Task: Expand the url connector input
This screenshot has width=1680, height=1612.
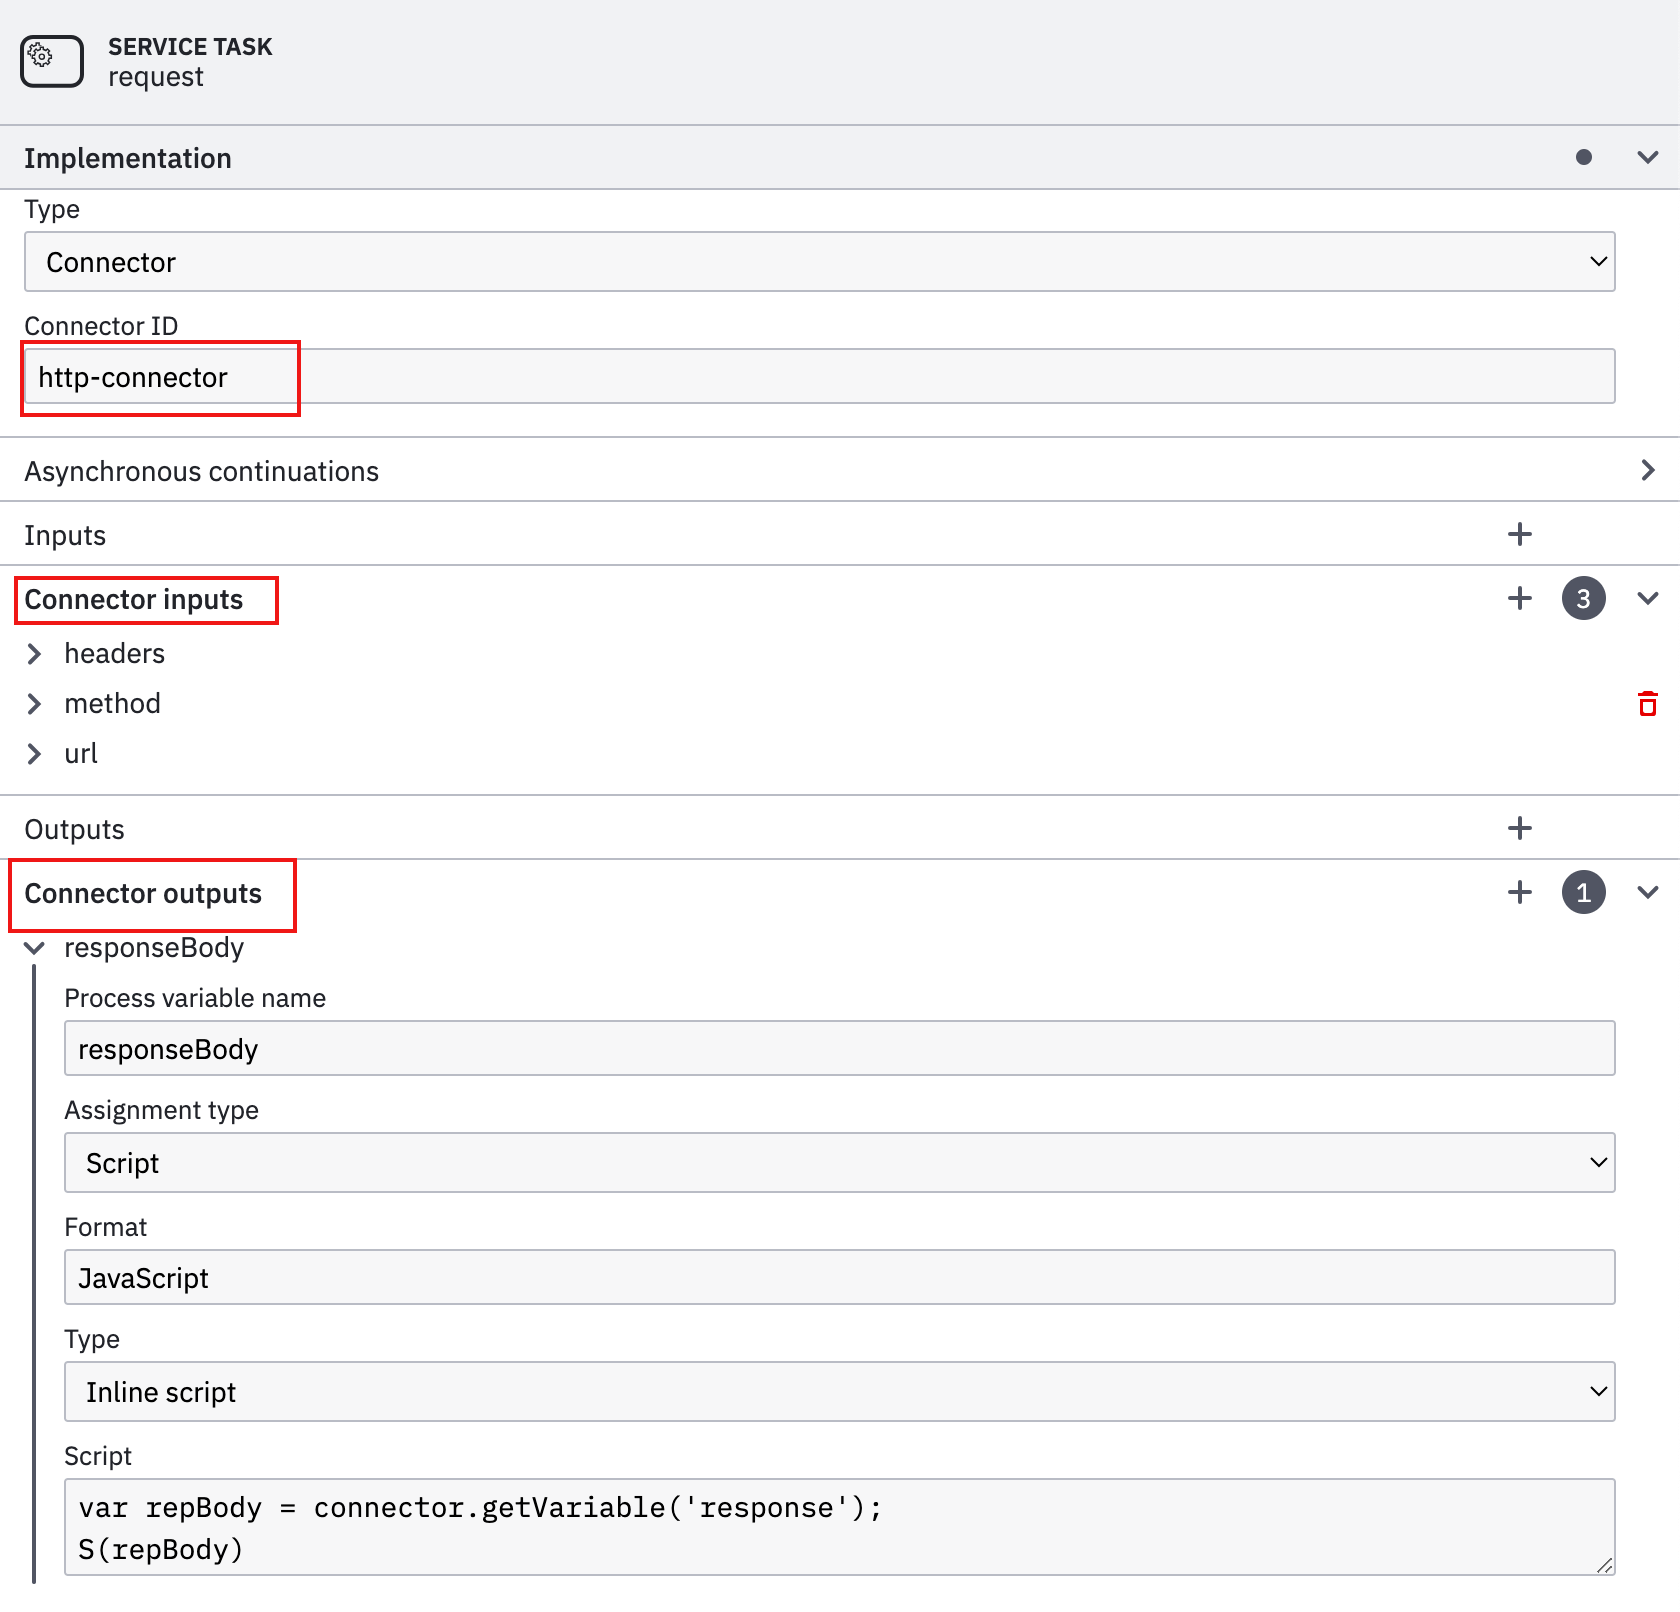Action: click(34, 754)
